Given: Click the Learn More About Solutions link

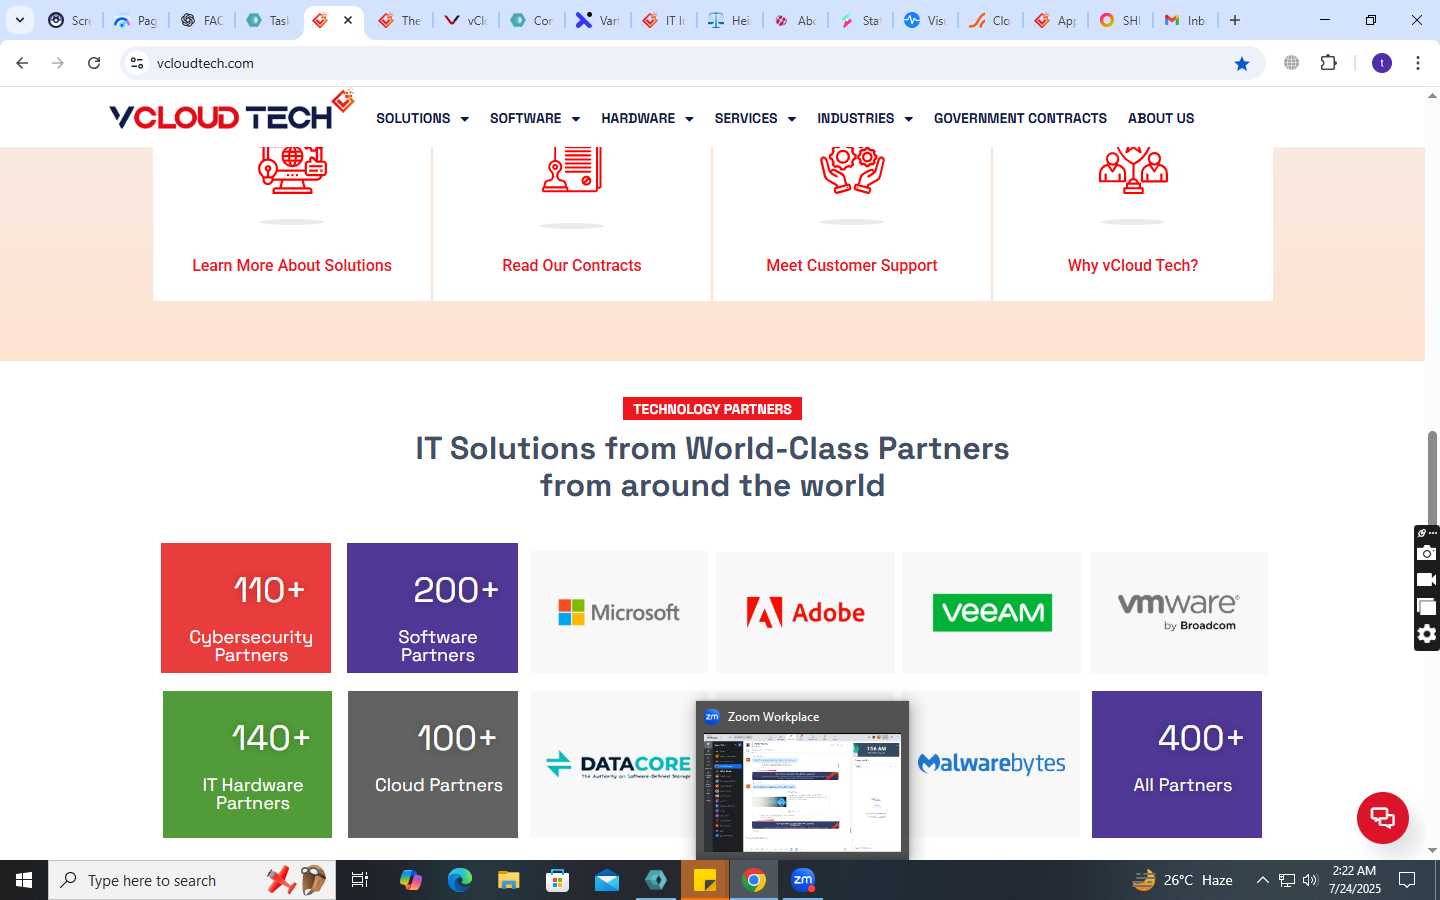Looking at the screenshot, I should (292, 265).
